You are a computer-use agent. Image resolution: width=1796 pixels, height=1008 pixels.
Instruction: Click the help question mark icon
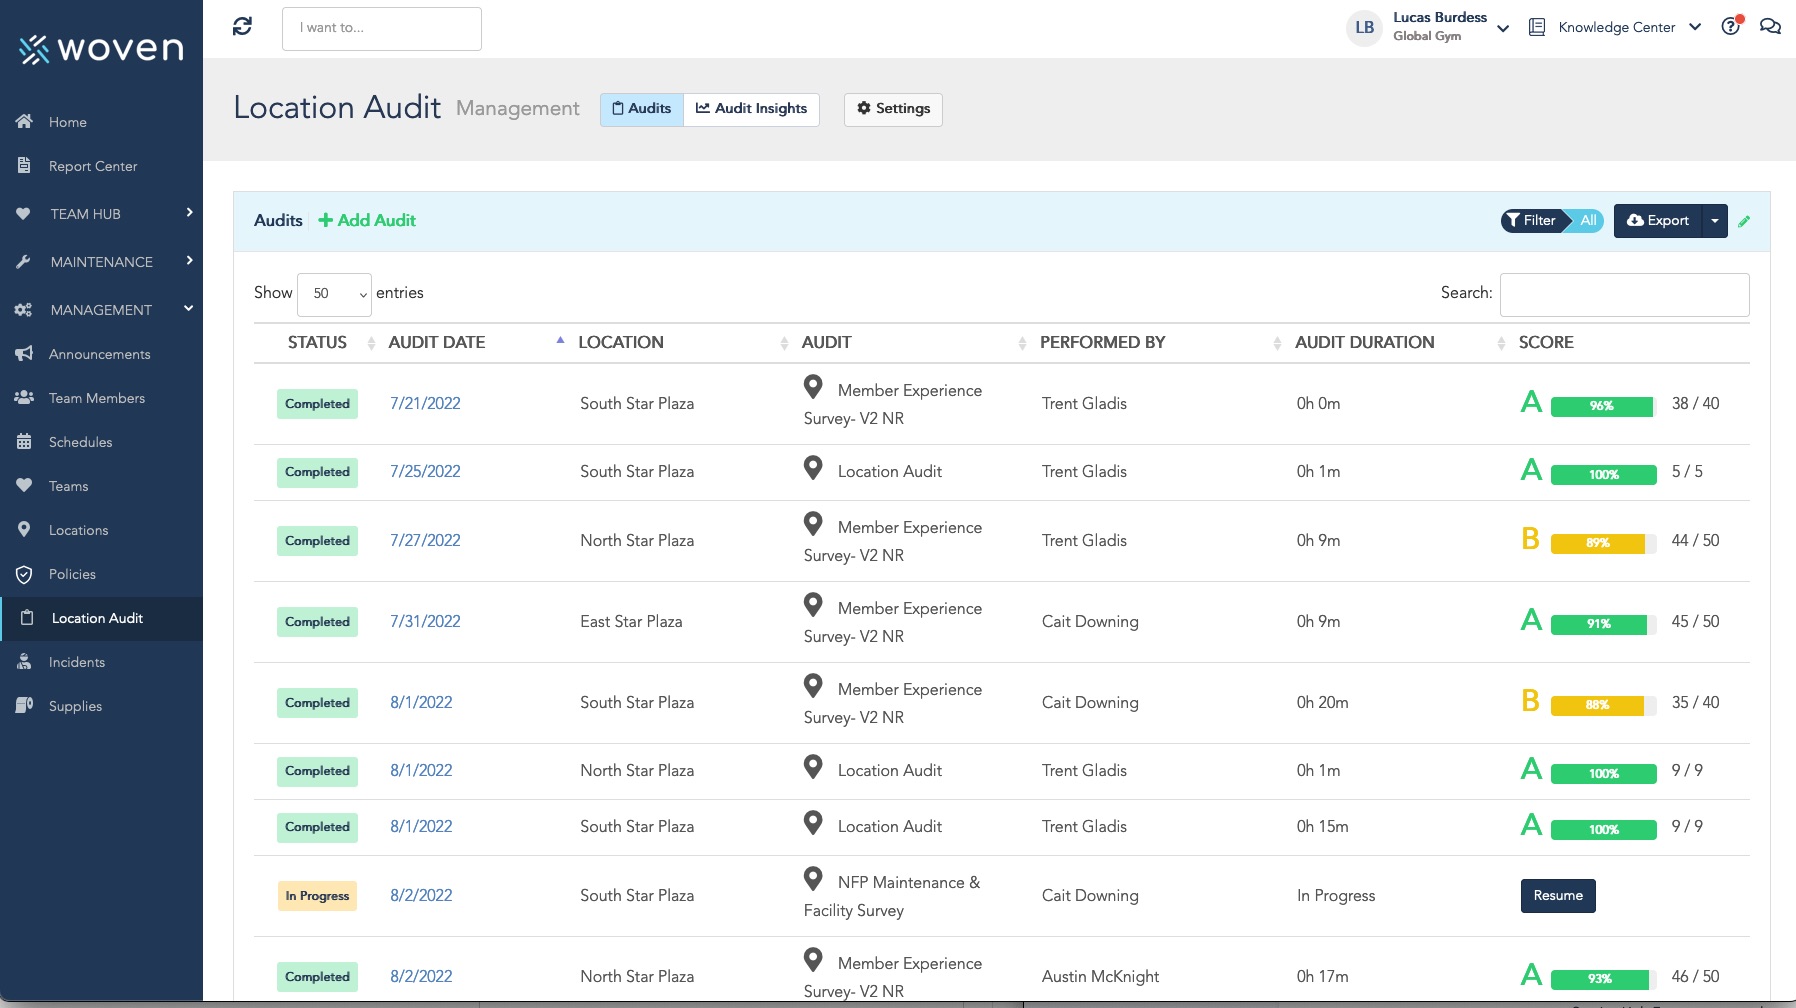pyautogui.click(x=1731, y=27)
